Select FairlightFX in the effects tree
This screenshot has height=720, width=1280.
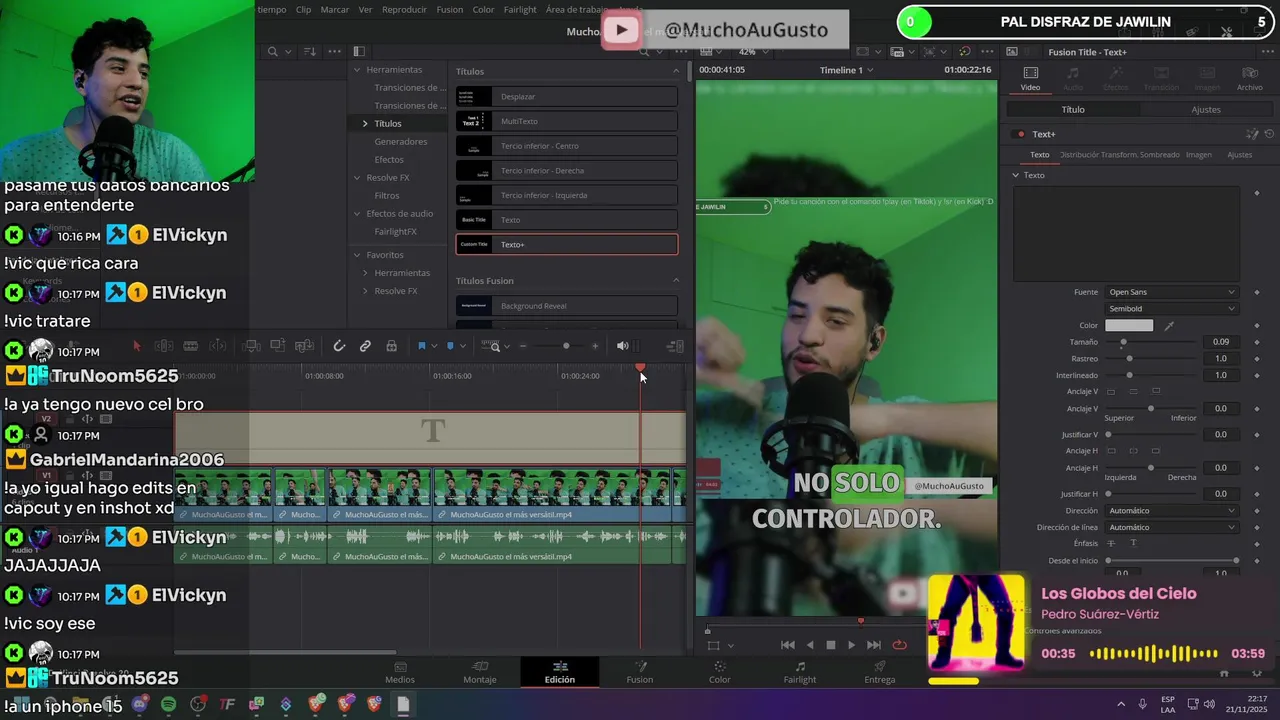396,231
